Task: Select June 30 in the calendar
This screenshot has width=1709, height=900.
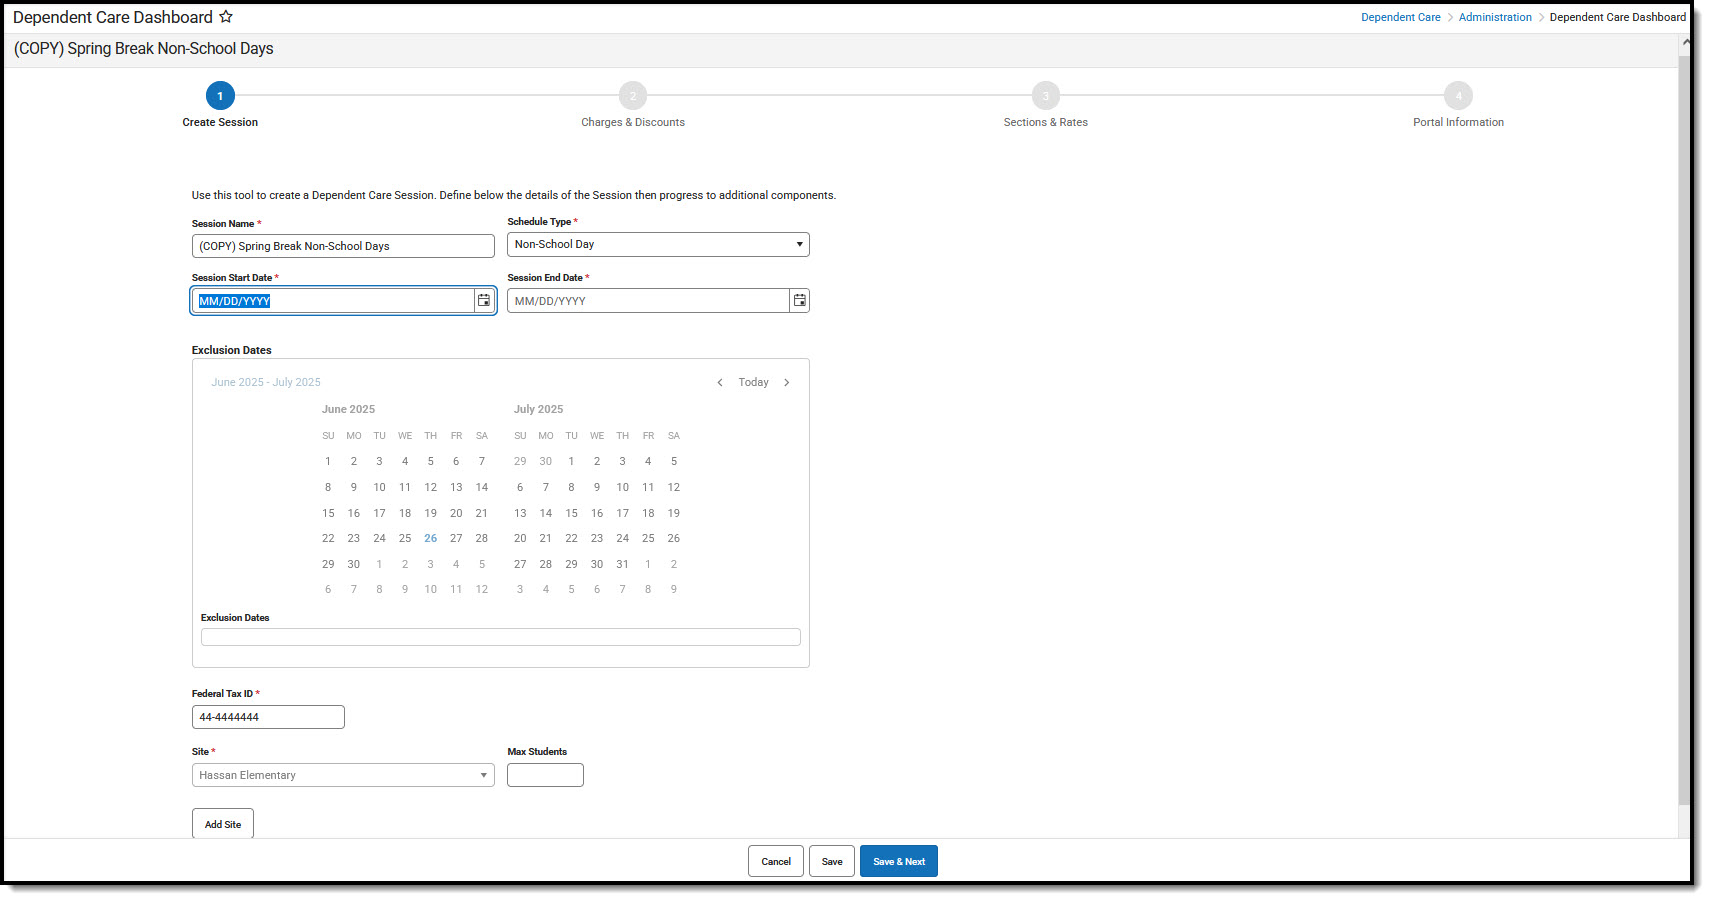Action: click(354, 564)
